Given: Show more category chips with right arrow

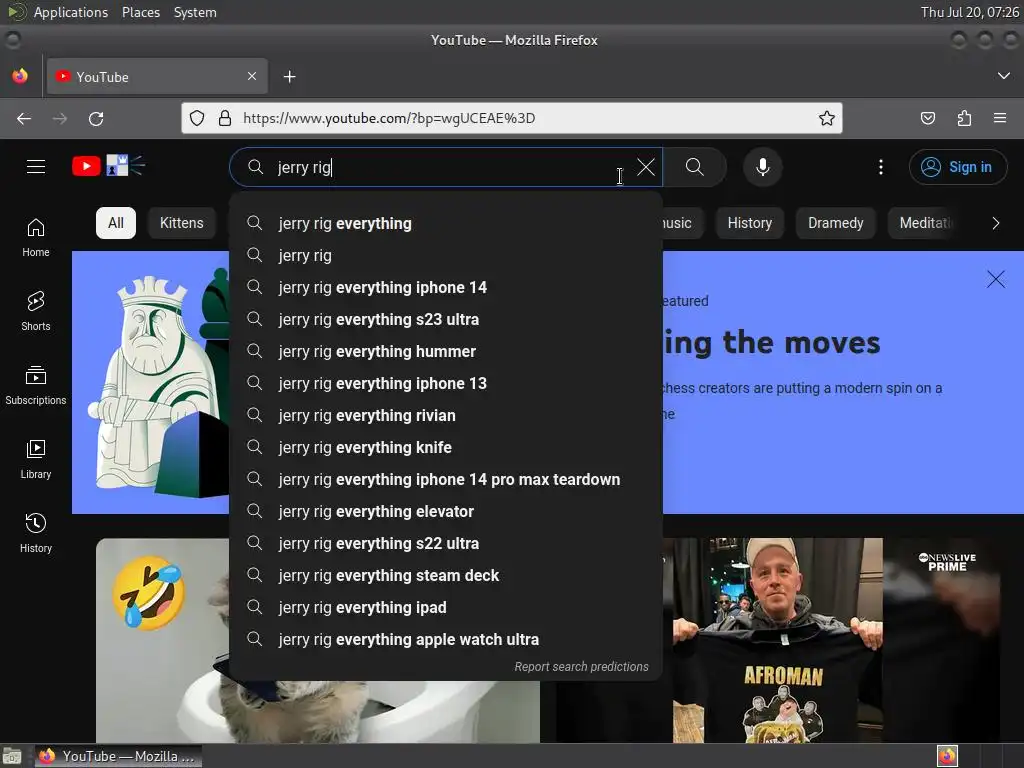Looking at the screenshot, I should [995, 223].
